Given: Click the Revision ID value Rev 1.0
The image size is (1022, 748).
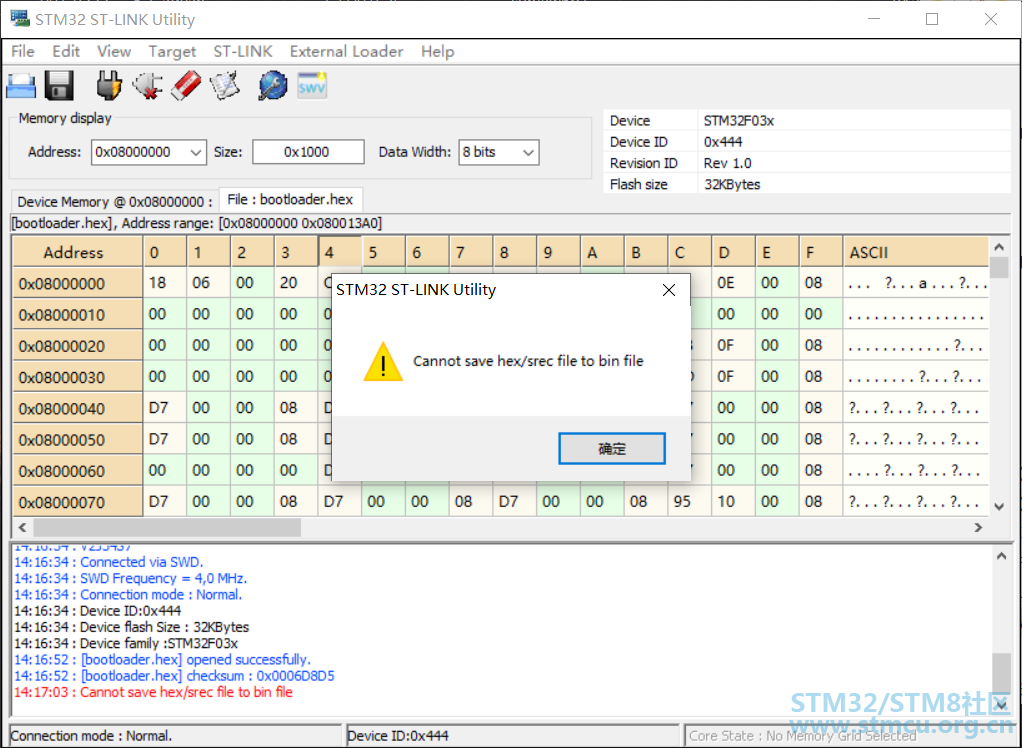Looking at the screenshot, I should pos(727,163).
